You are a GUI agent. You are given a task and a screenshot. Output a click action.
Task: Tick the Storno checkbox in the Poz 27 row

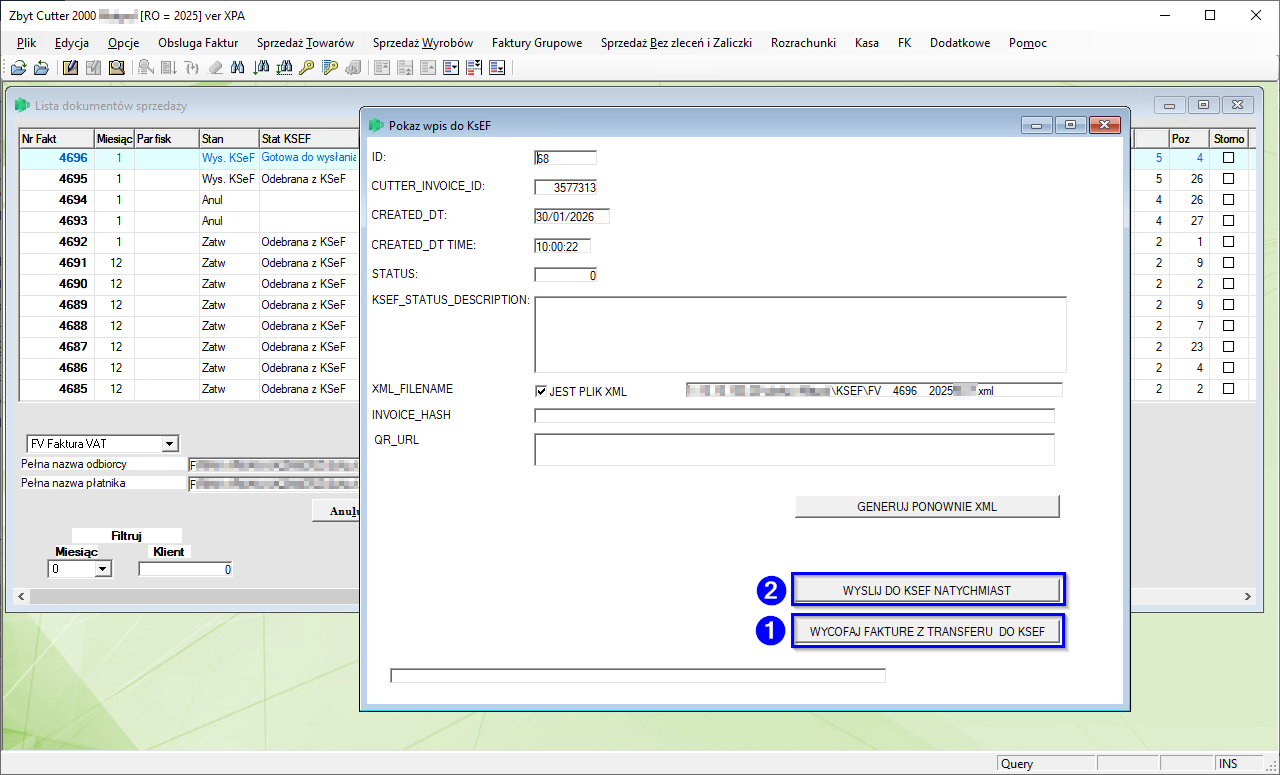tap(1228, 221)
